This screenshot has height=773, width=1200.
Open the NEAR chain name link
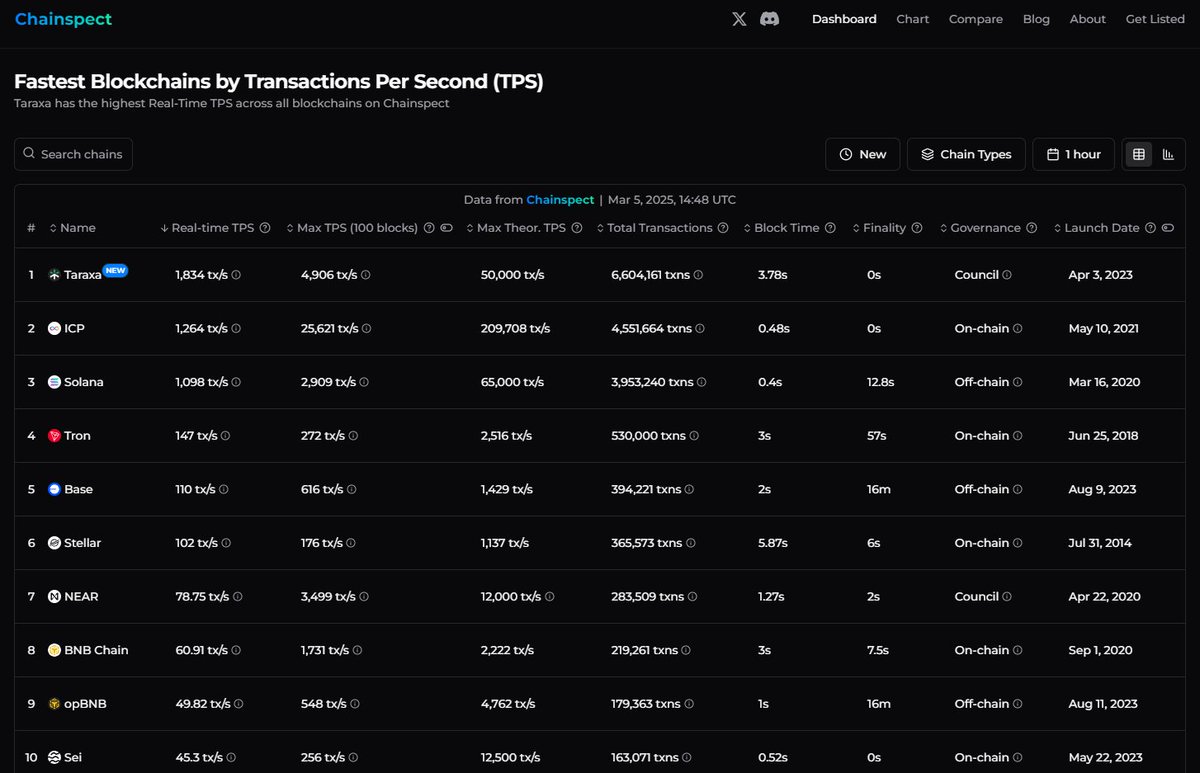pyautogui.click(x=81, y=597)
